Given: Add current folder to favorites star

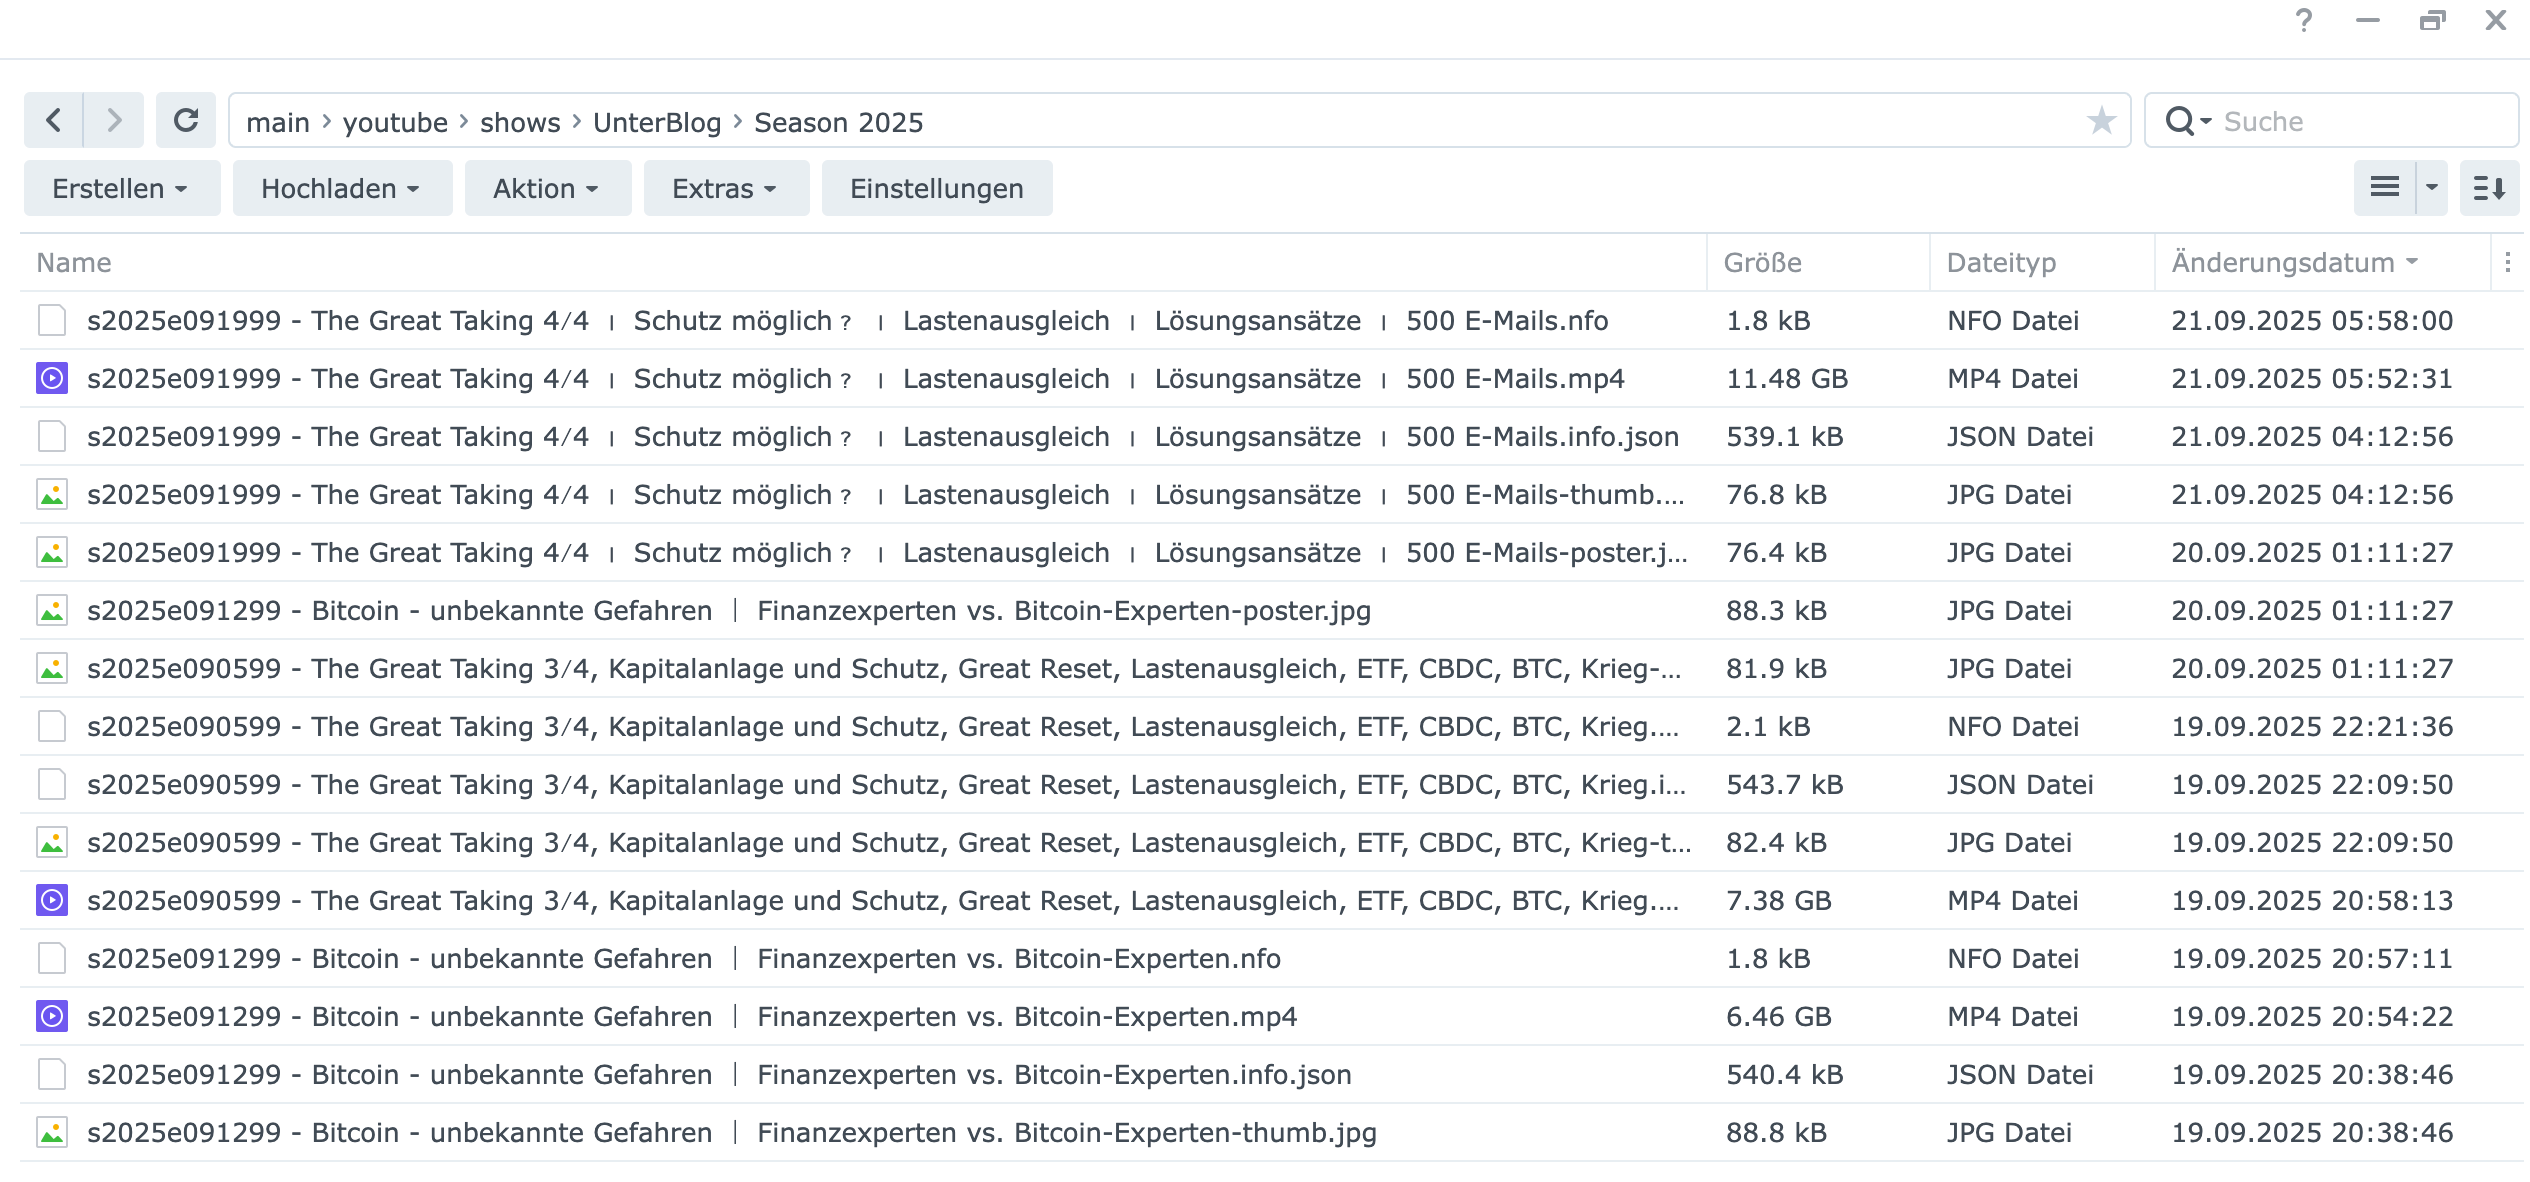Looking at the screenshot, I should point(2101,121).
